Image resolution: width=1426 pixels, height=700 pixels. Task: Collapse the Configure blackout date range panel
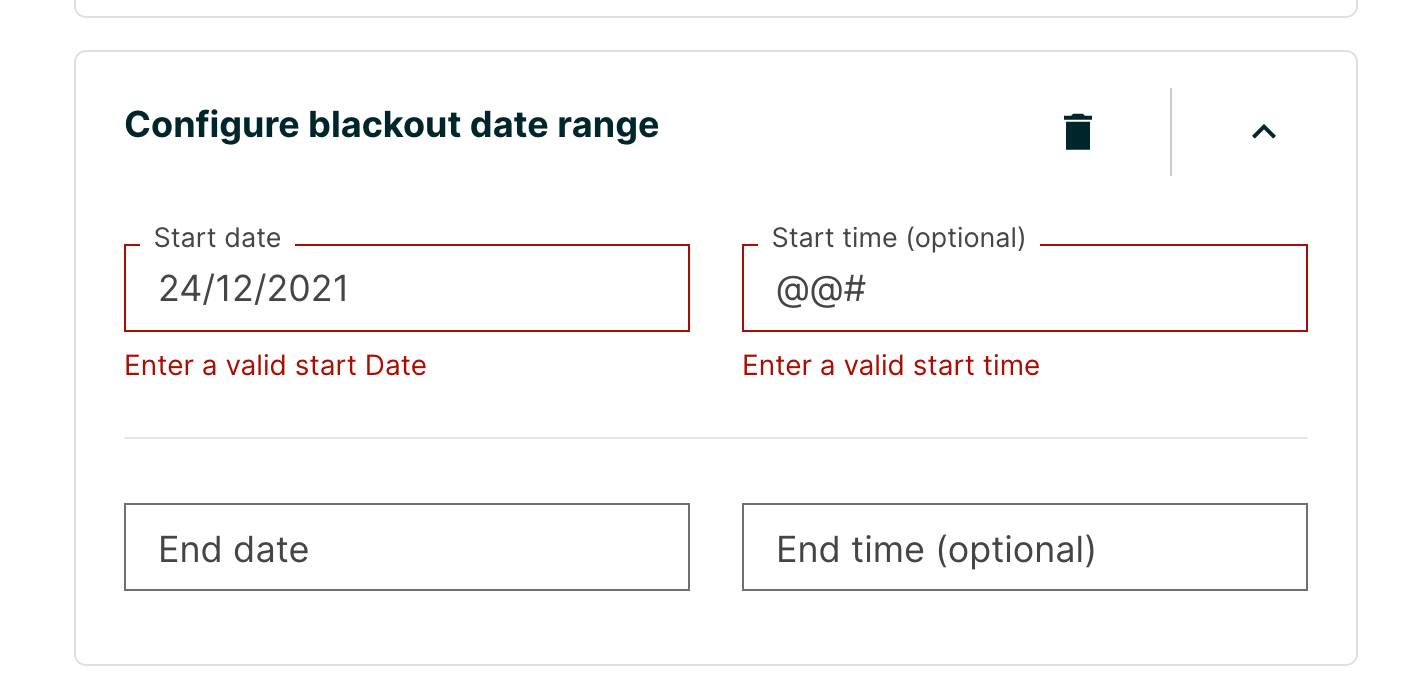[x=1264, y=132]
